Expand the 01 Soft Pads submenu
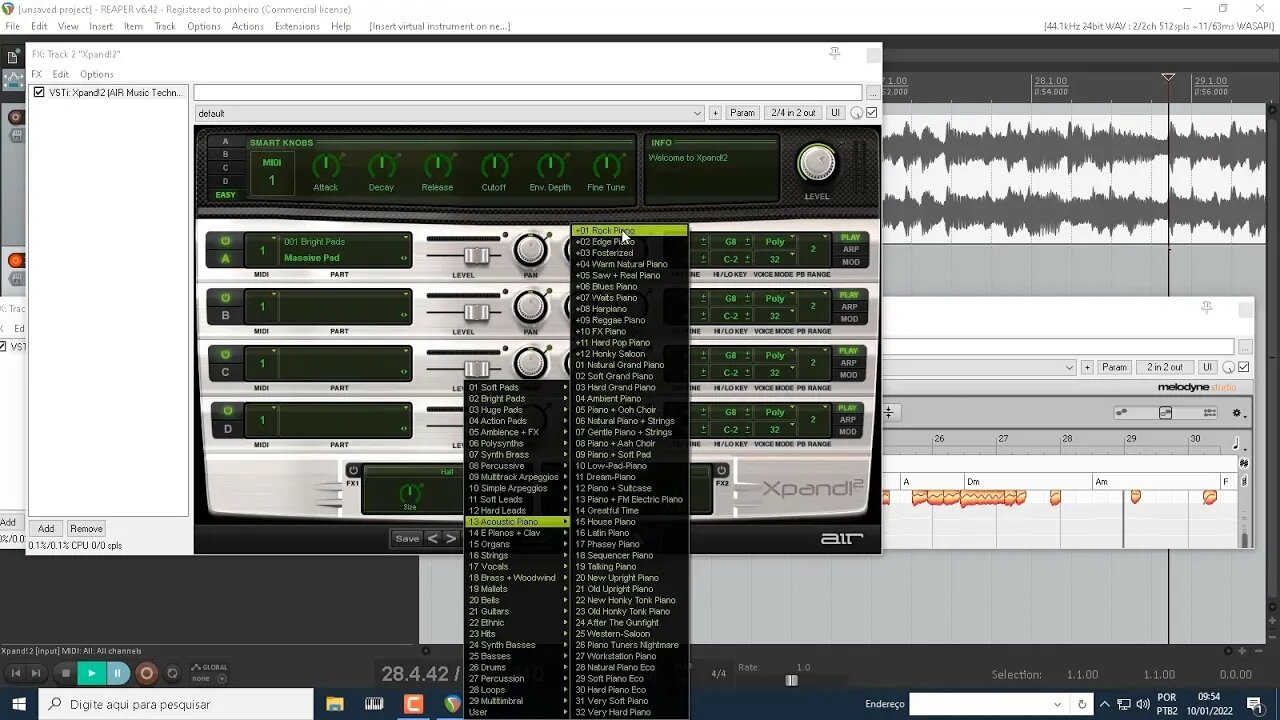Screen dimensions: 1280x720 pyautogui.click(x=518, y=388)
